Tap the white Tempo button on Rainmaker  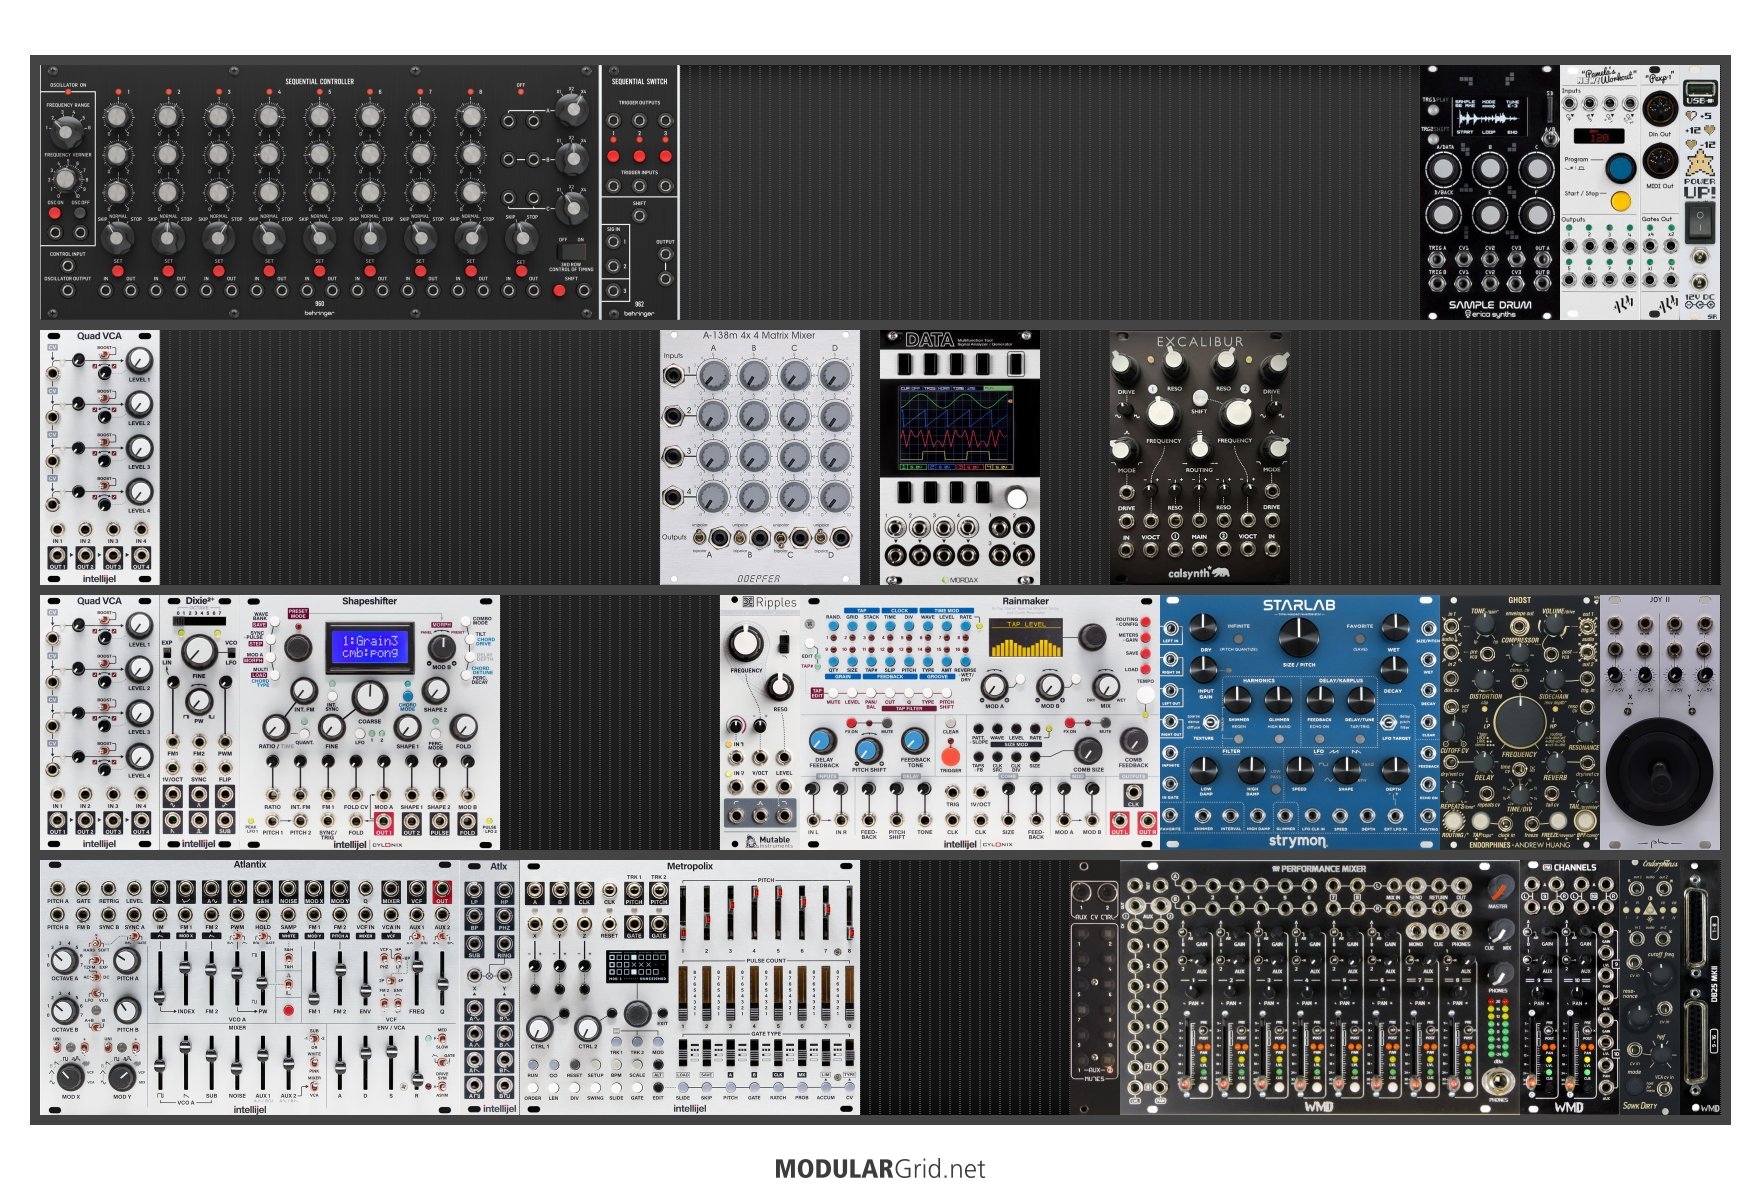[1145, 695]
